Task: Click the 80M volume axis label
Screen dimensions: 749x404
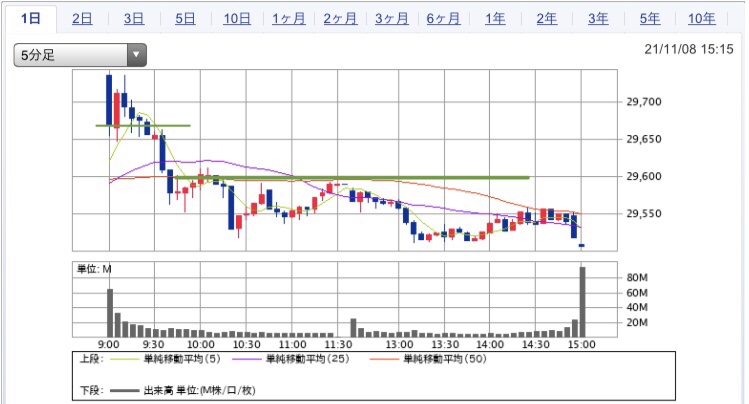Action: (637, 277)
